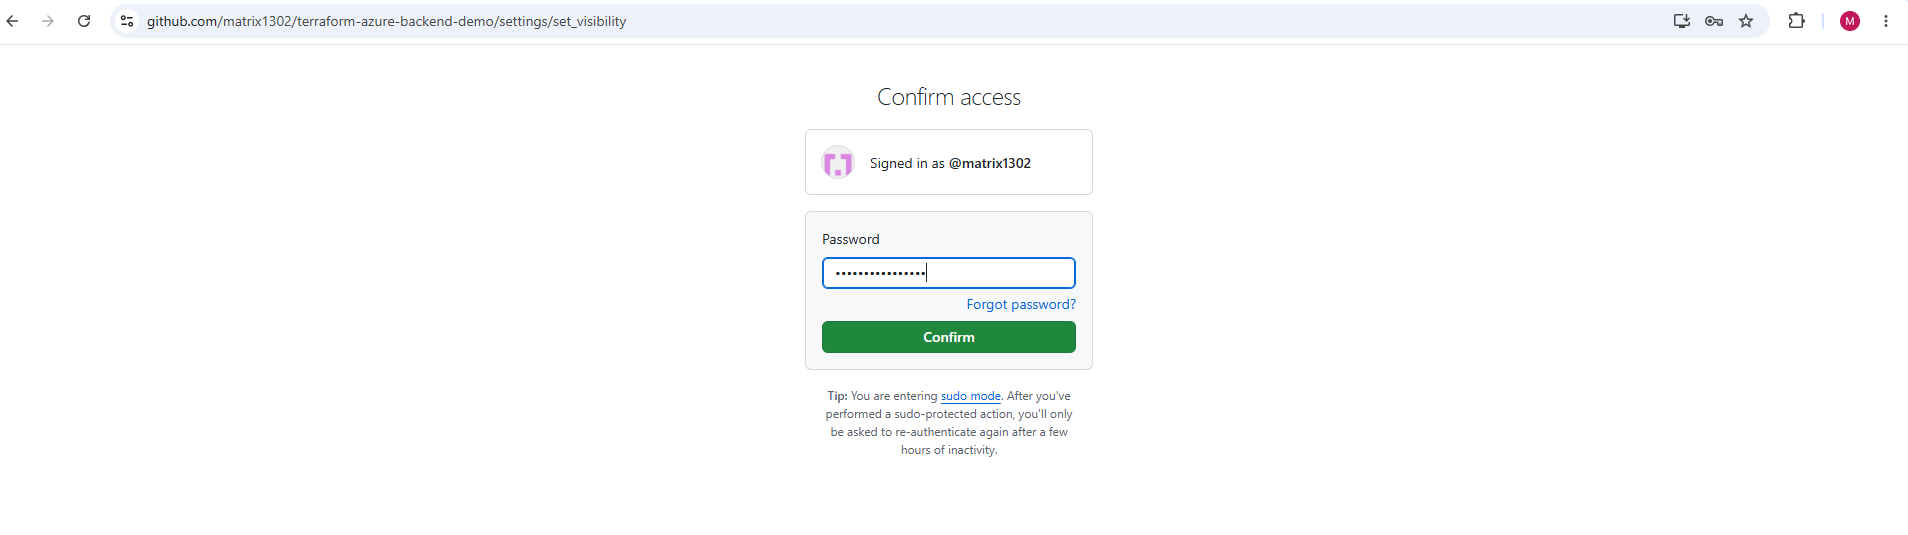Click the Confirm access heading

[949, 97]
